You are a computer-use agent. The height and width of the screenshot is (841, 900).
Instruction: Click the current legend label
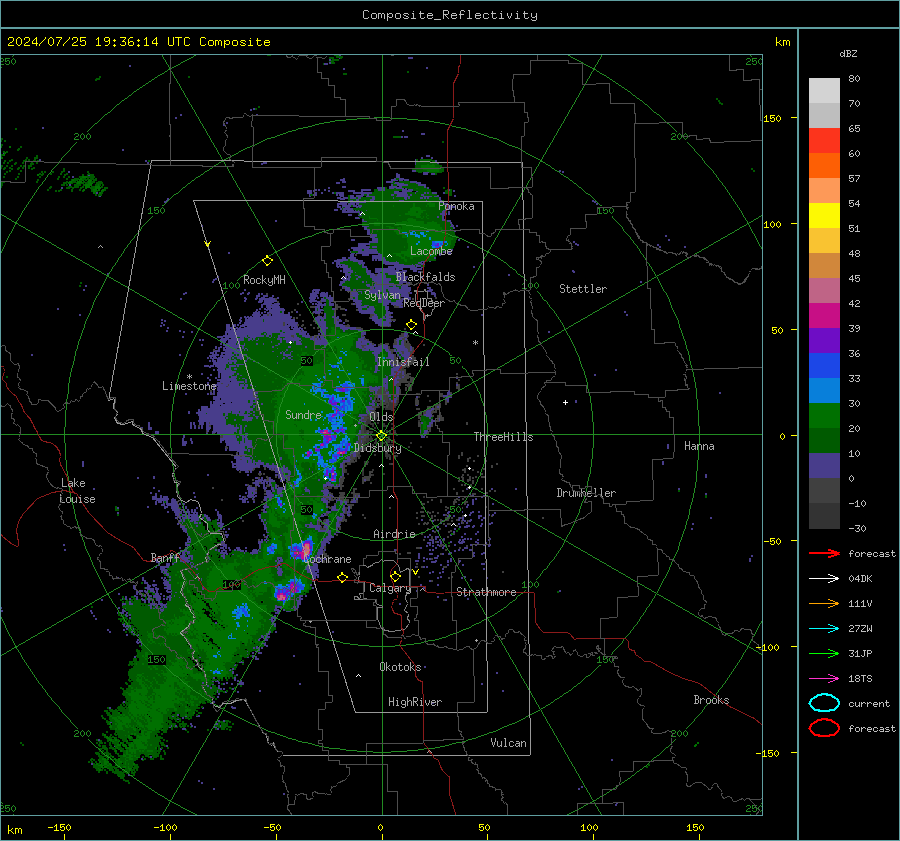click(x=869, y=704)
